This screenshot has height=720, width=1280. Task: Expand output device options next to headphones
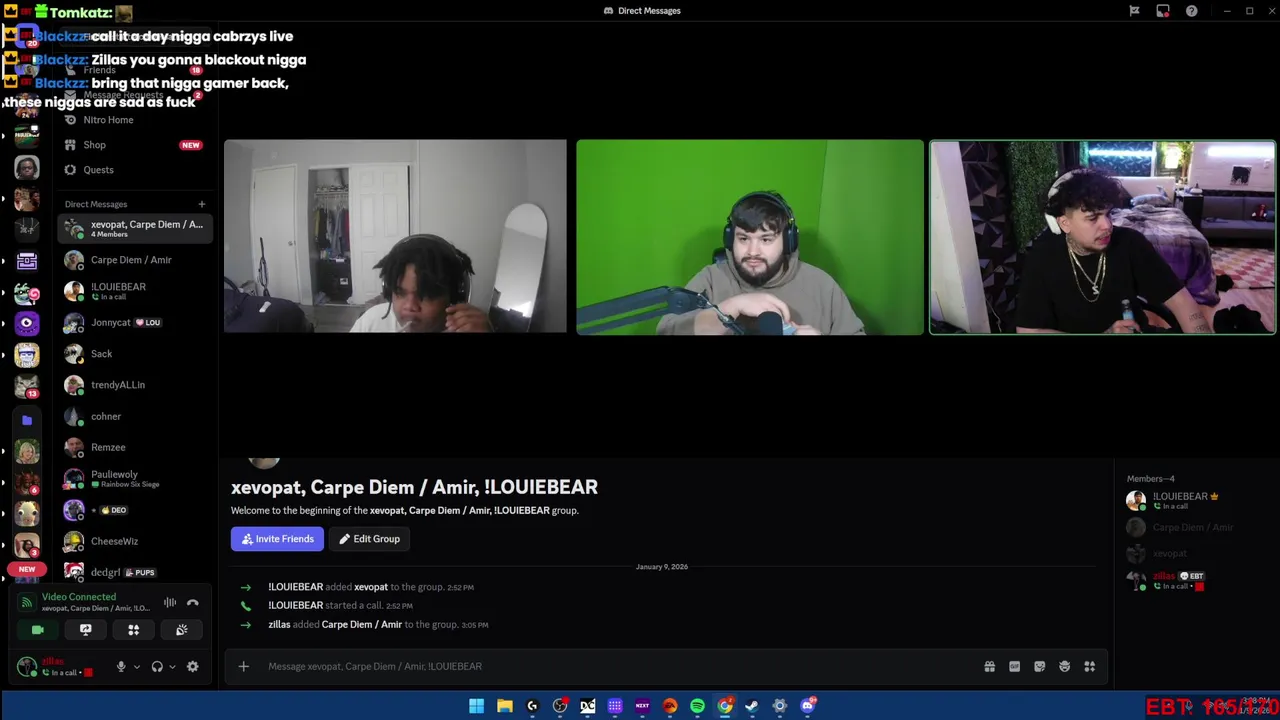[172, 667]
